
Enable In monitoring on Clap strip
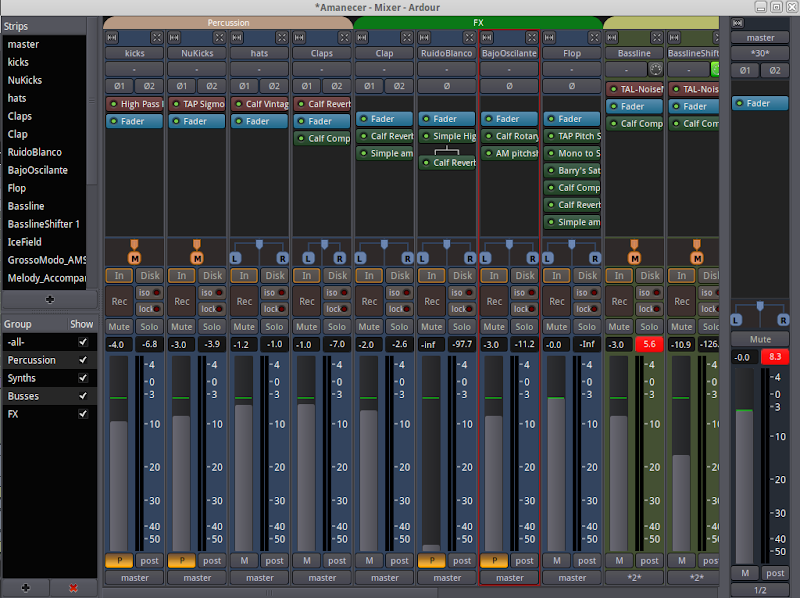[369, 276]
